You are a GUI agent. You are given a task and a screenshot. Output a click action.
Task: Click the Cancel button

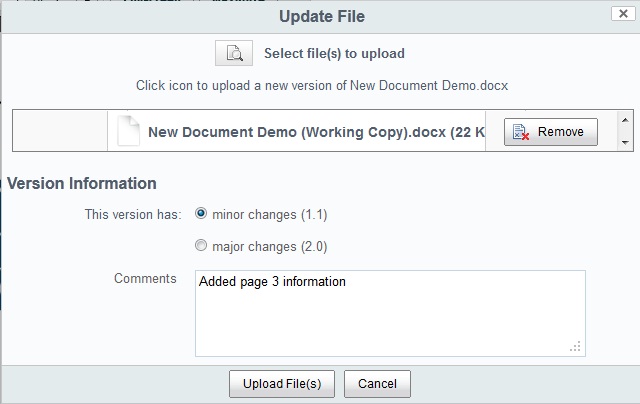(377, 384)
